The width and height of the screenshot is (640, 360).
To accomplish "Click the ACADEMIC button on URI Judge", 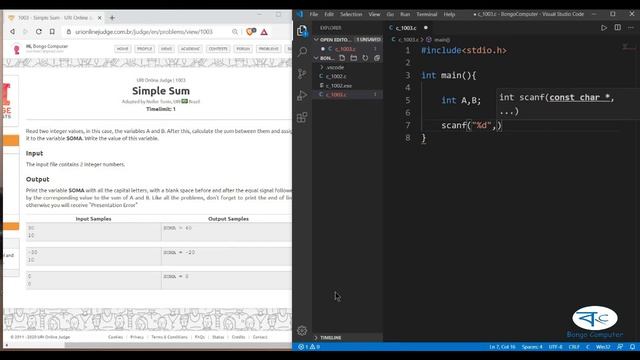I will [190, 49].
